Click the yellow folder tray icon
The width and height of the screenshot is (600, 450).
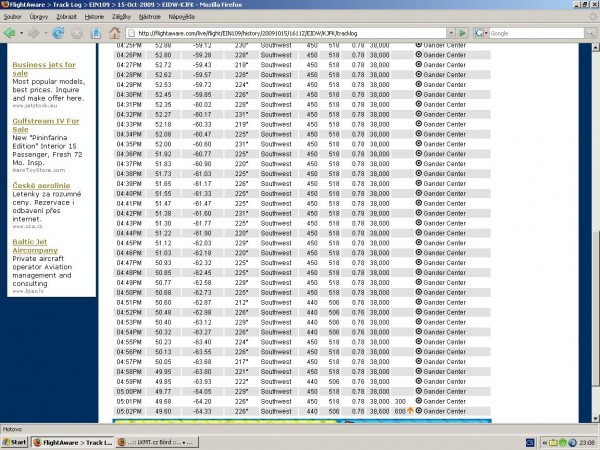(x=553, y=443)
